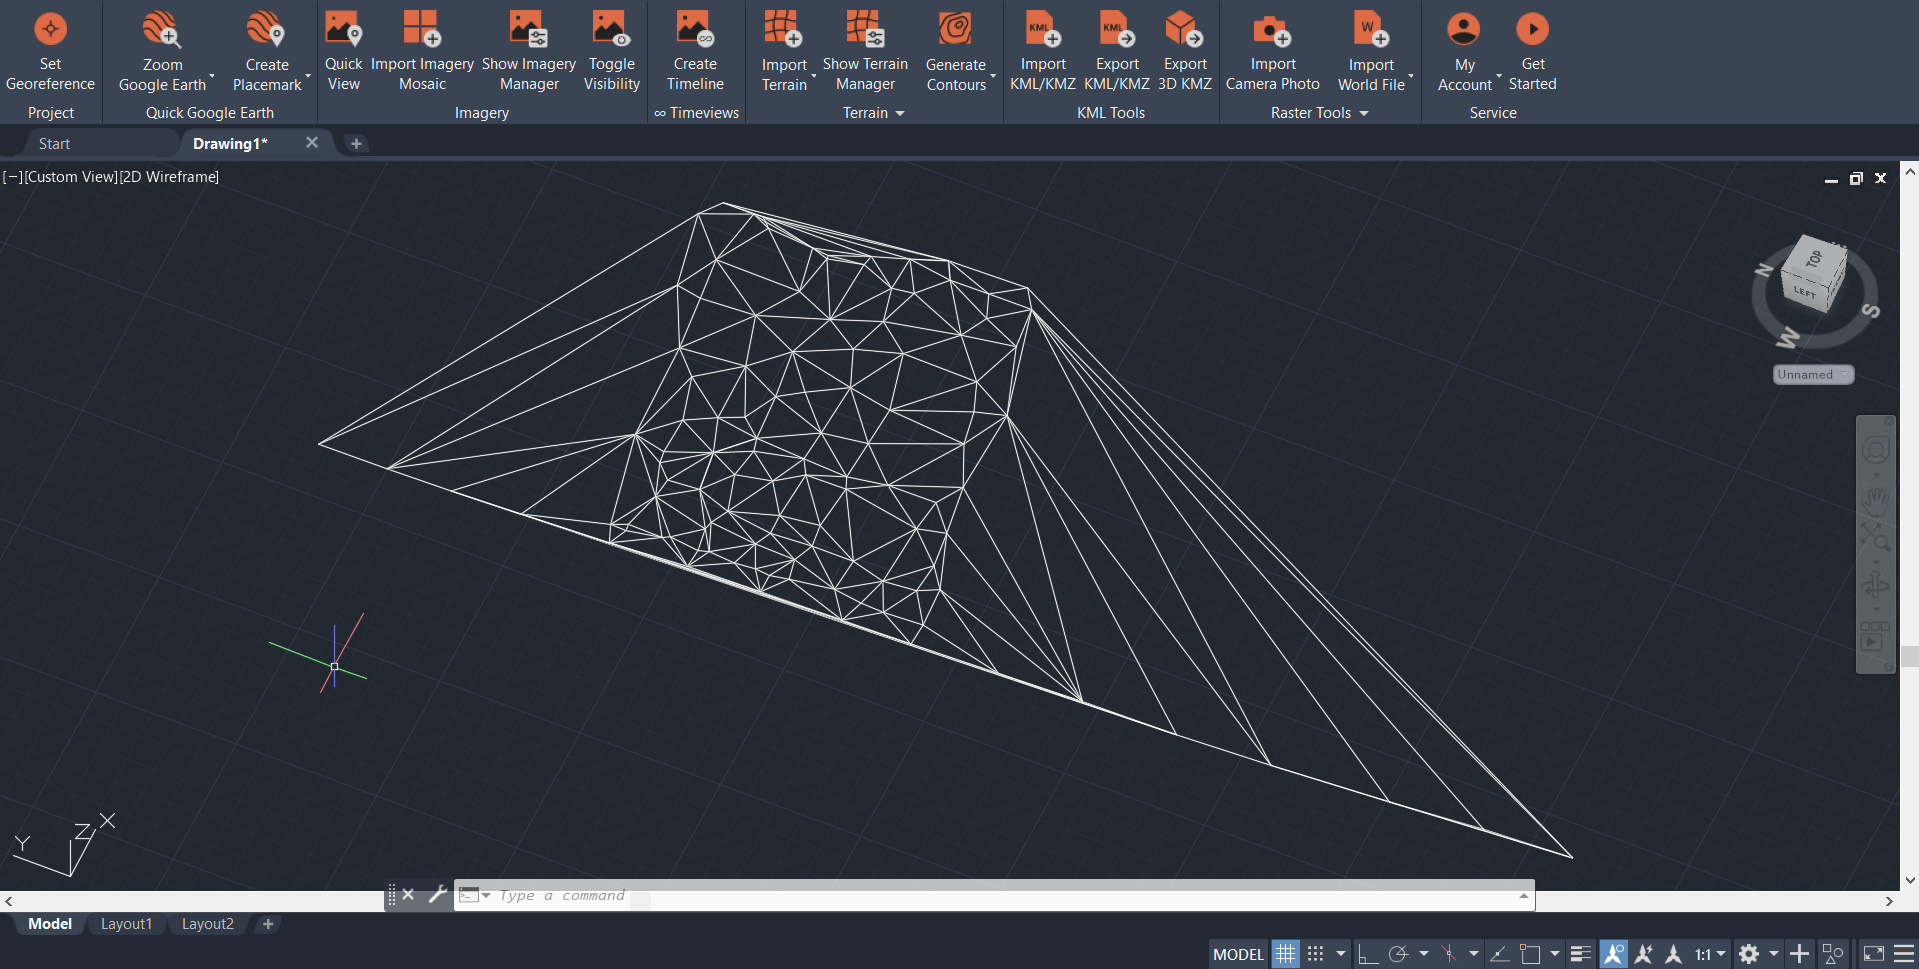Open the Workspace Switching gear
Screen dimensions: 1919x969
pos(1748,954)
